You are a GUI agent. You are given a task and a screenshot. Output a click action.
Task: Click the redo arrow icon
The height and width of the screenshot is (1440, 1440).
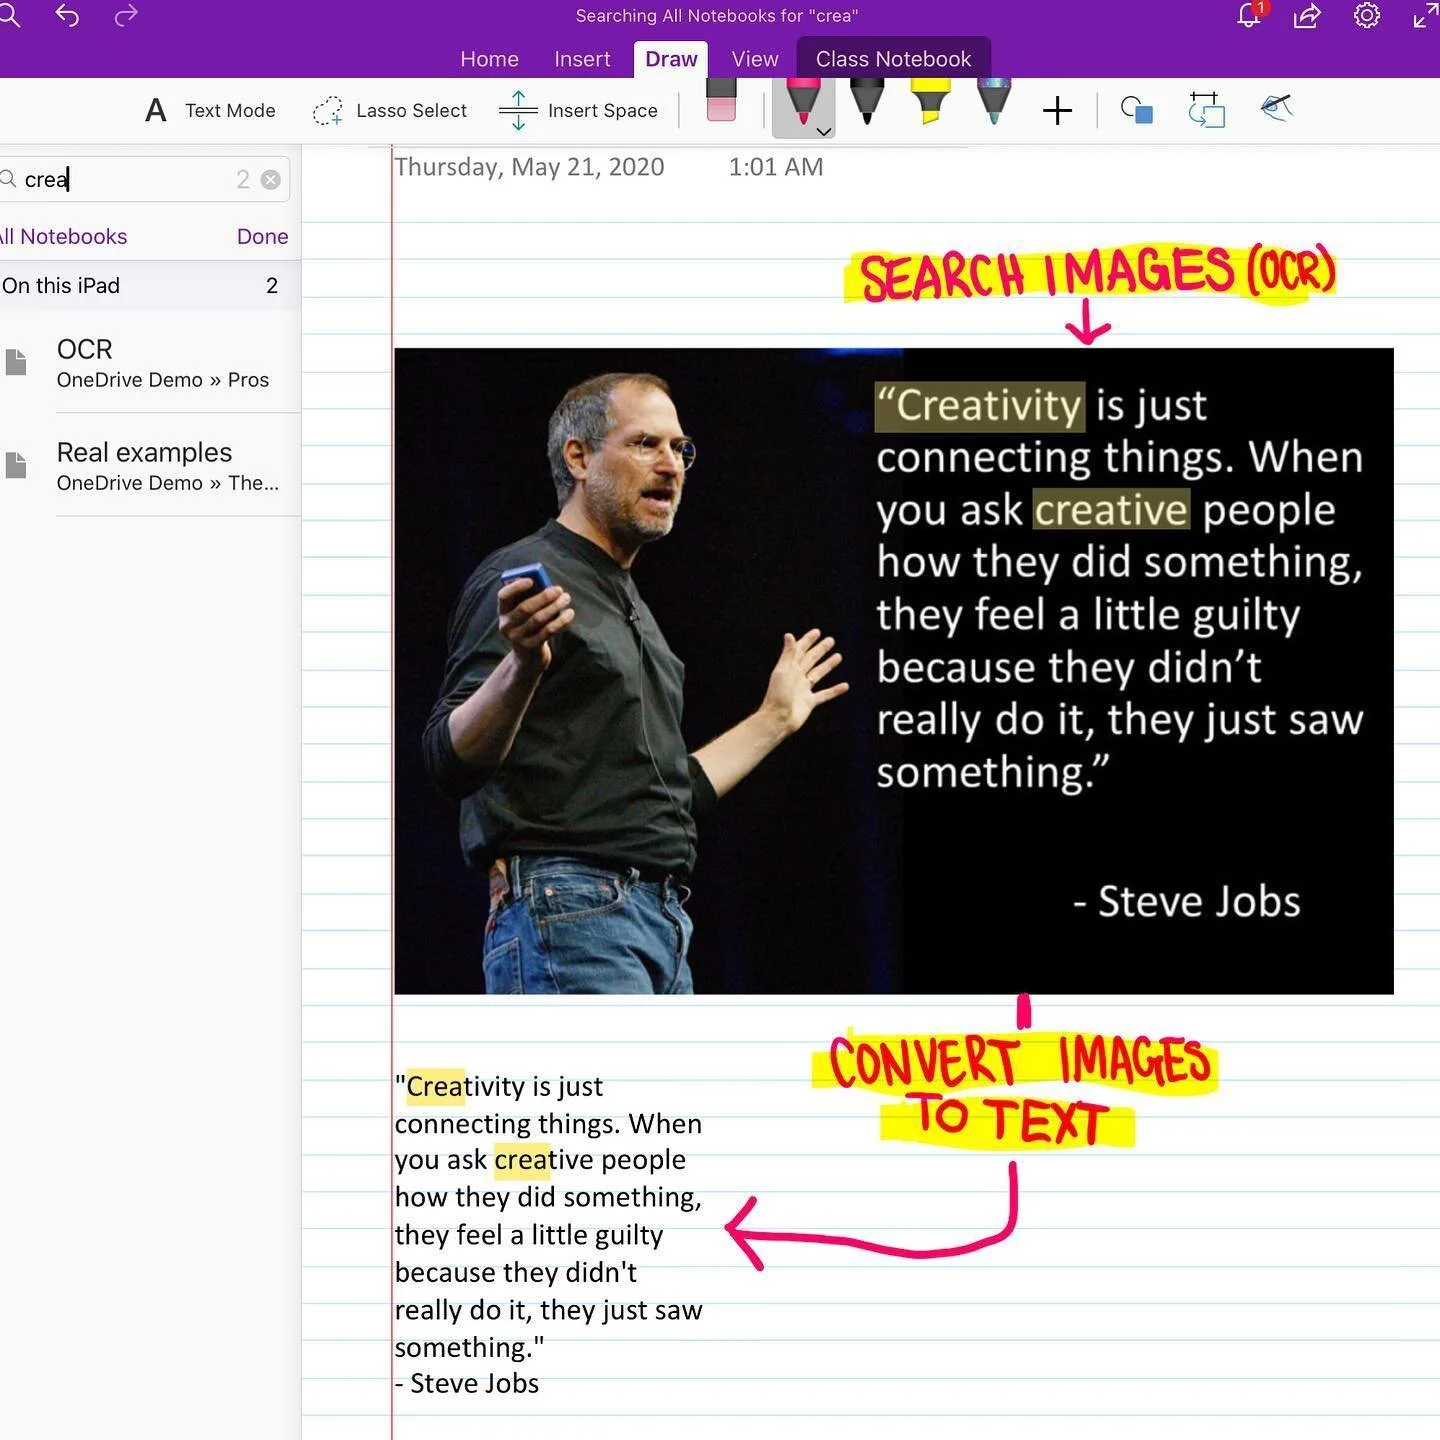click(x=126, y=15)
